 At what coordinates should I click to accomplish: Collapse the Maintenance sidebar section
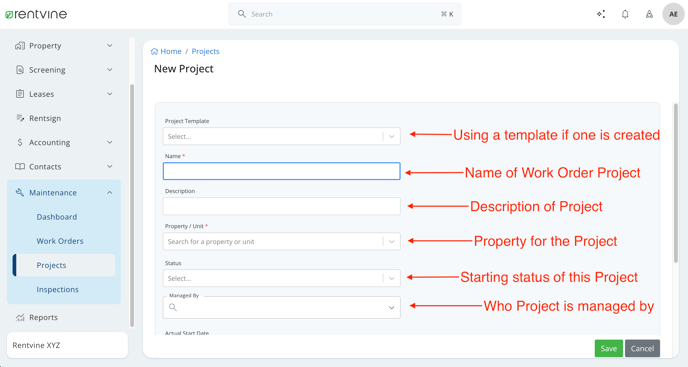coord(110,193)
